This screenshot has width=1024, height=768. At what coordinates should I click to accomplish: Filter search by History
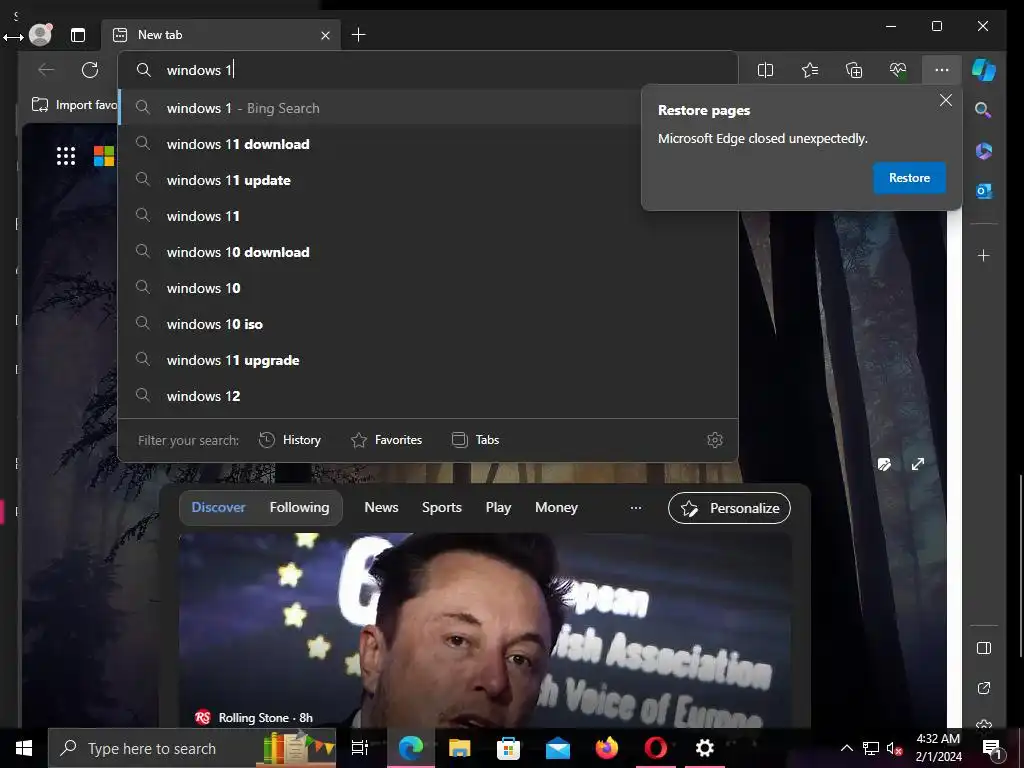click(x=290, y=440)
